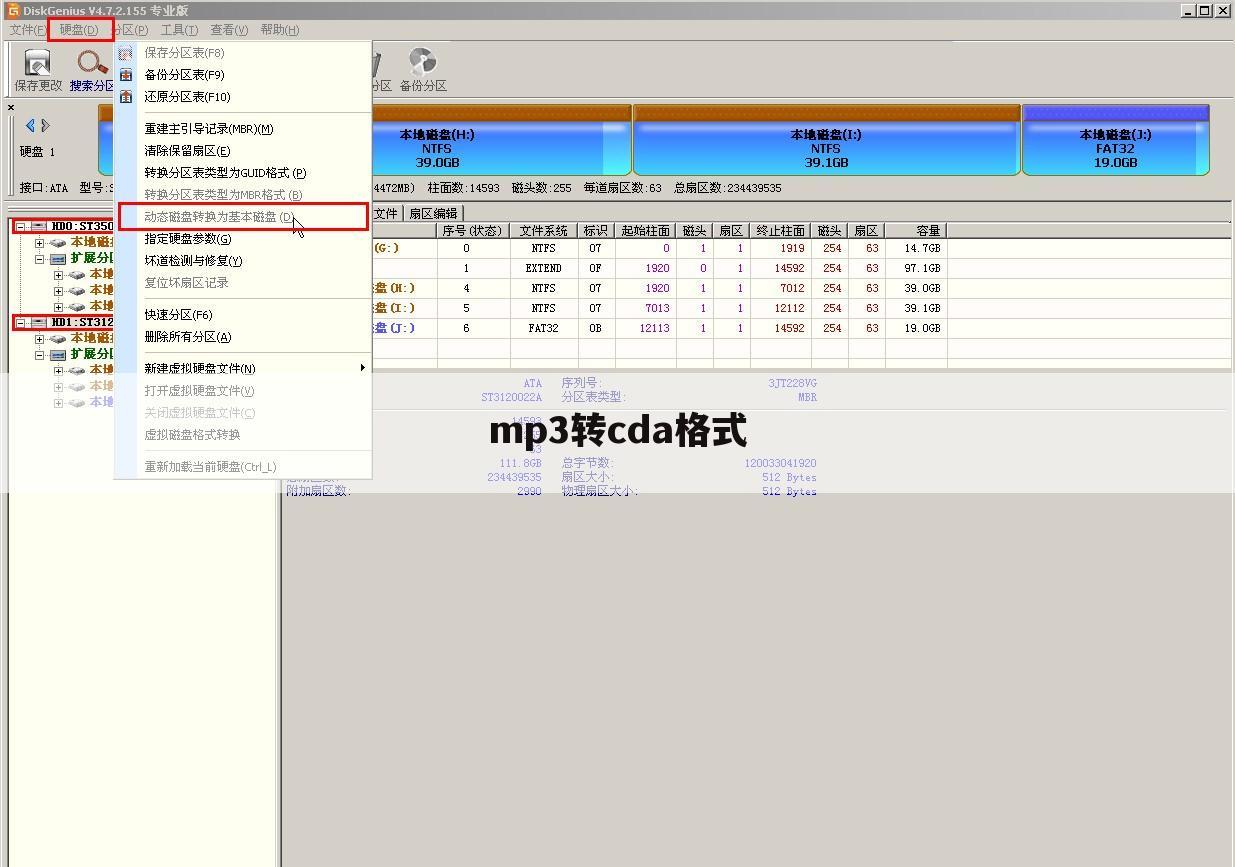This screenshot has height=867, width=1235.
Task: Click the 起始柱面 column header
Action: (646, 231)
